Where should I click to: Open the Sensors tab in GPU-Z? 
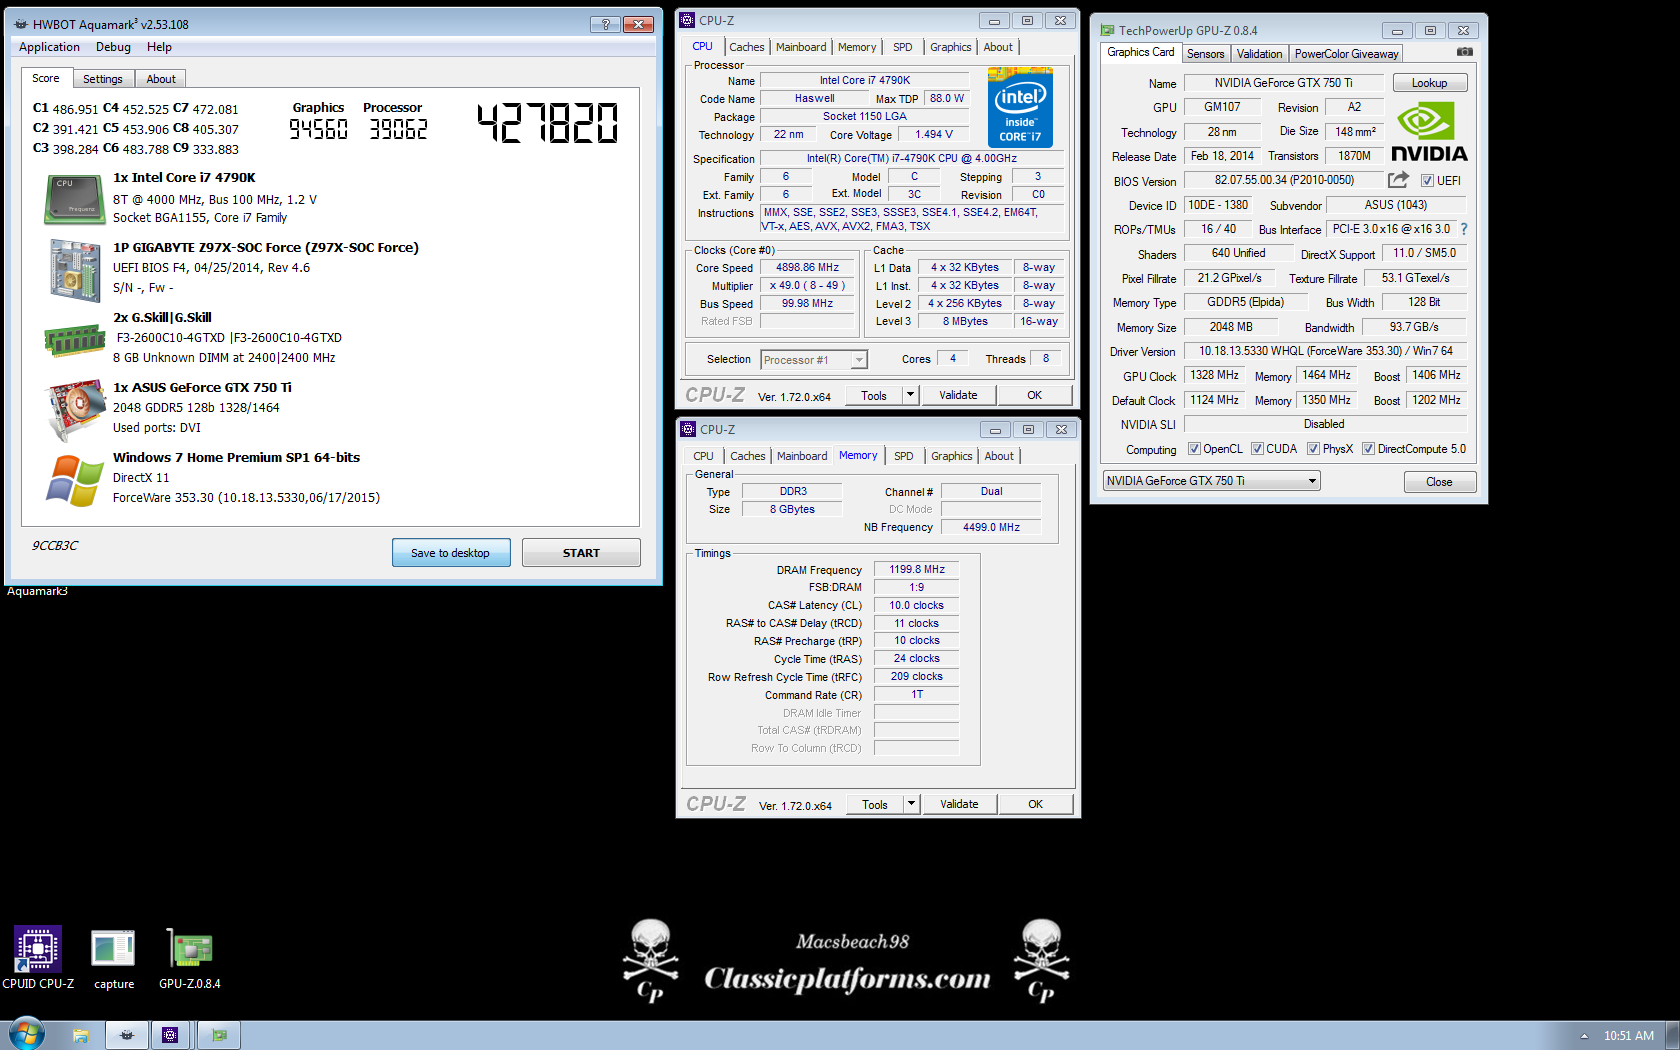pyautogui.click(x=1205, y=54)
